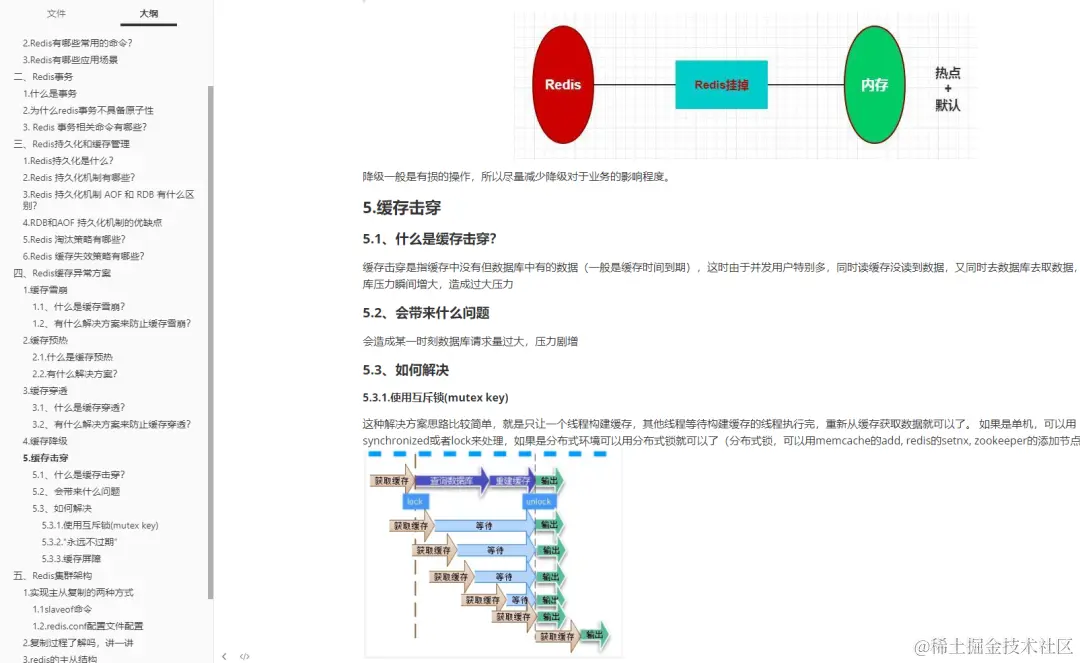Click paragraph 会造成某一时刻数据库请求量过大
This screenshot has height=663, width=1080.
(470, 341)
